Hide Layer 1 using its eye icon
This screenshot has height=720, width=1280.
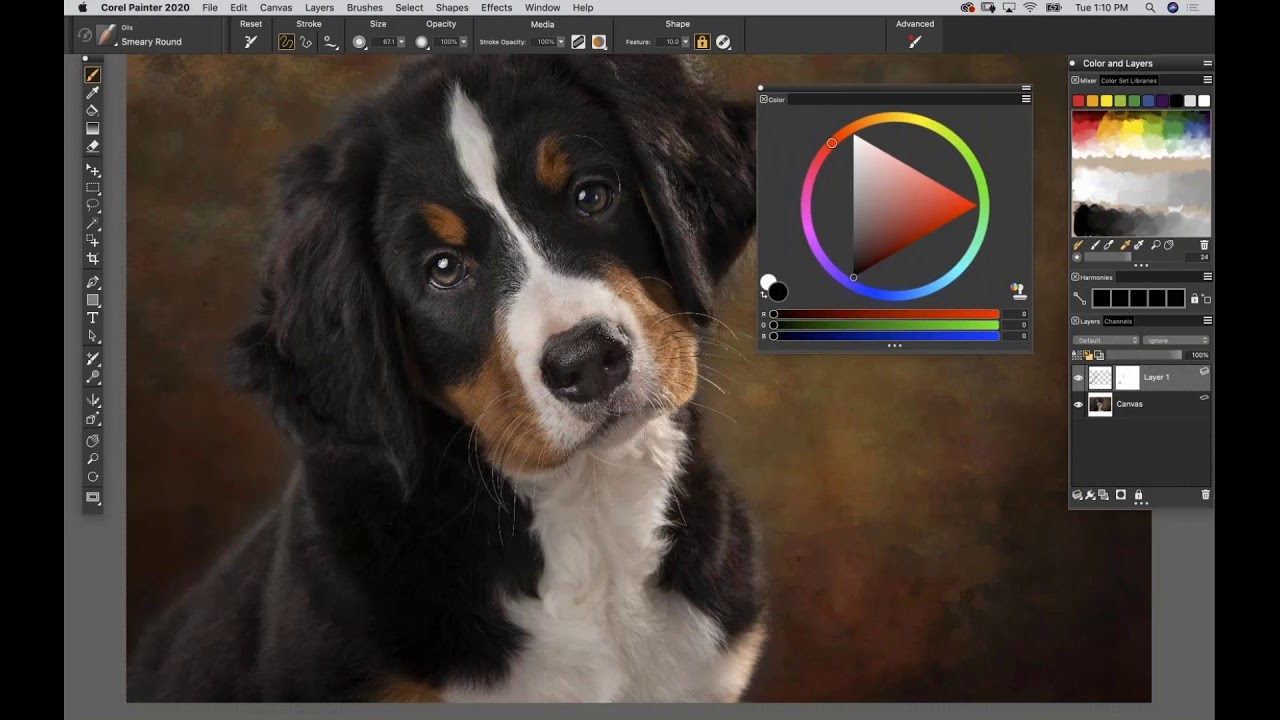[x=1078, y=378]
